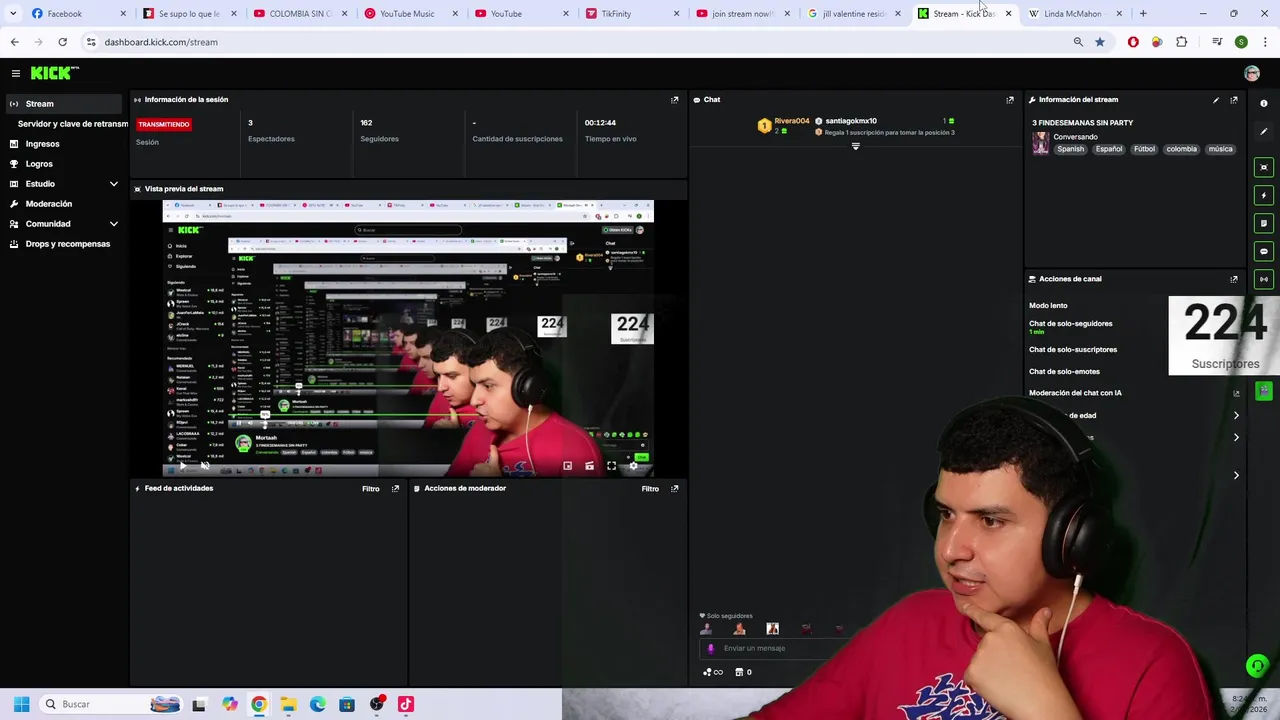Open File Explorer from the taskbar

coord(288,704)
